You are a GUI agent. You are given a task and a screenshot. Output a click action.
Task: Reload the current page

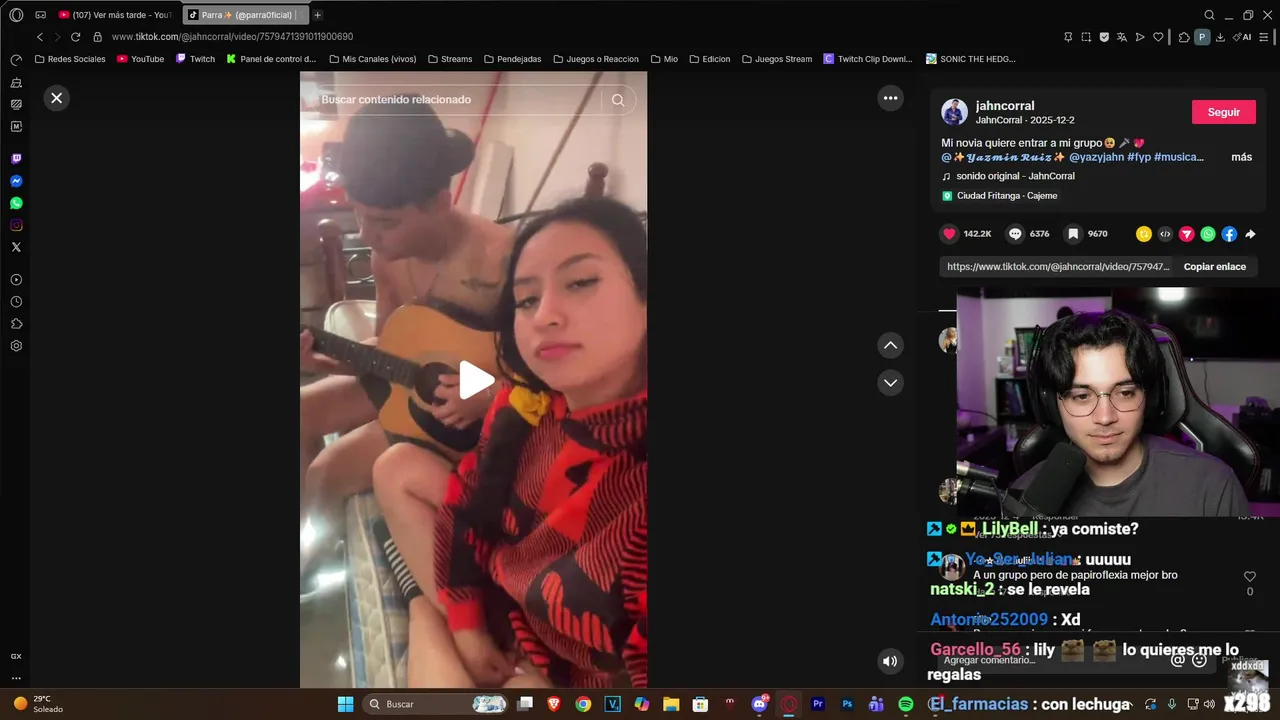pos(75,37)
